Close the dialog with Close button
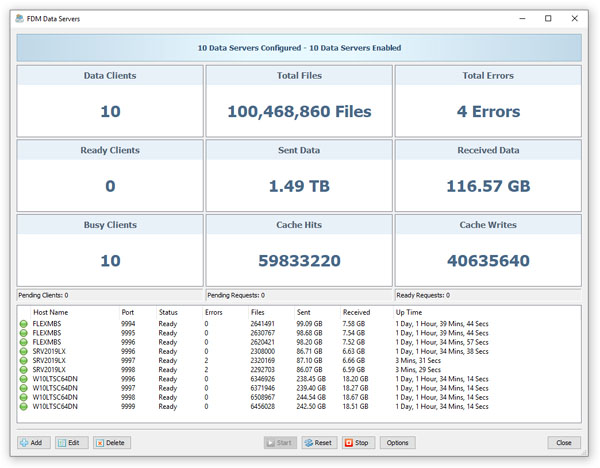Screen dimensions: 600x468 [x=564, y=443]
